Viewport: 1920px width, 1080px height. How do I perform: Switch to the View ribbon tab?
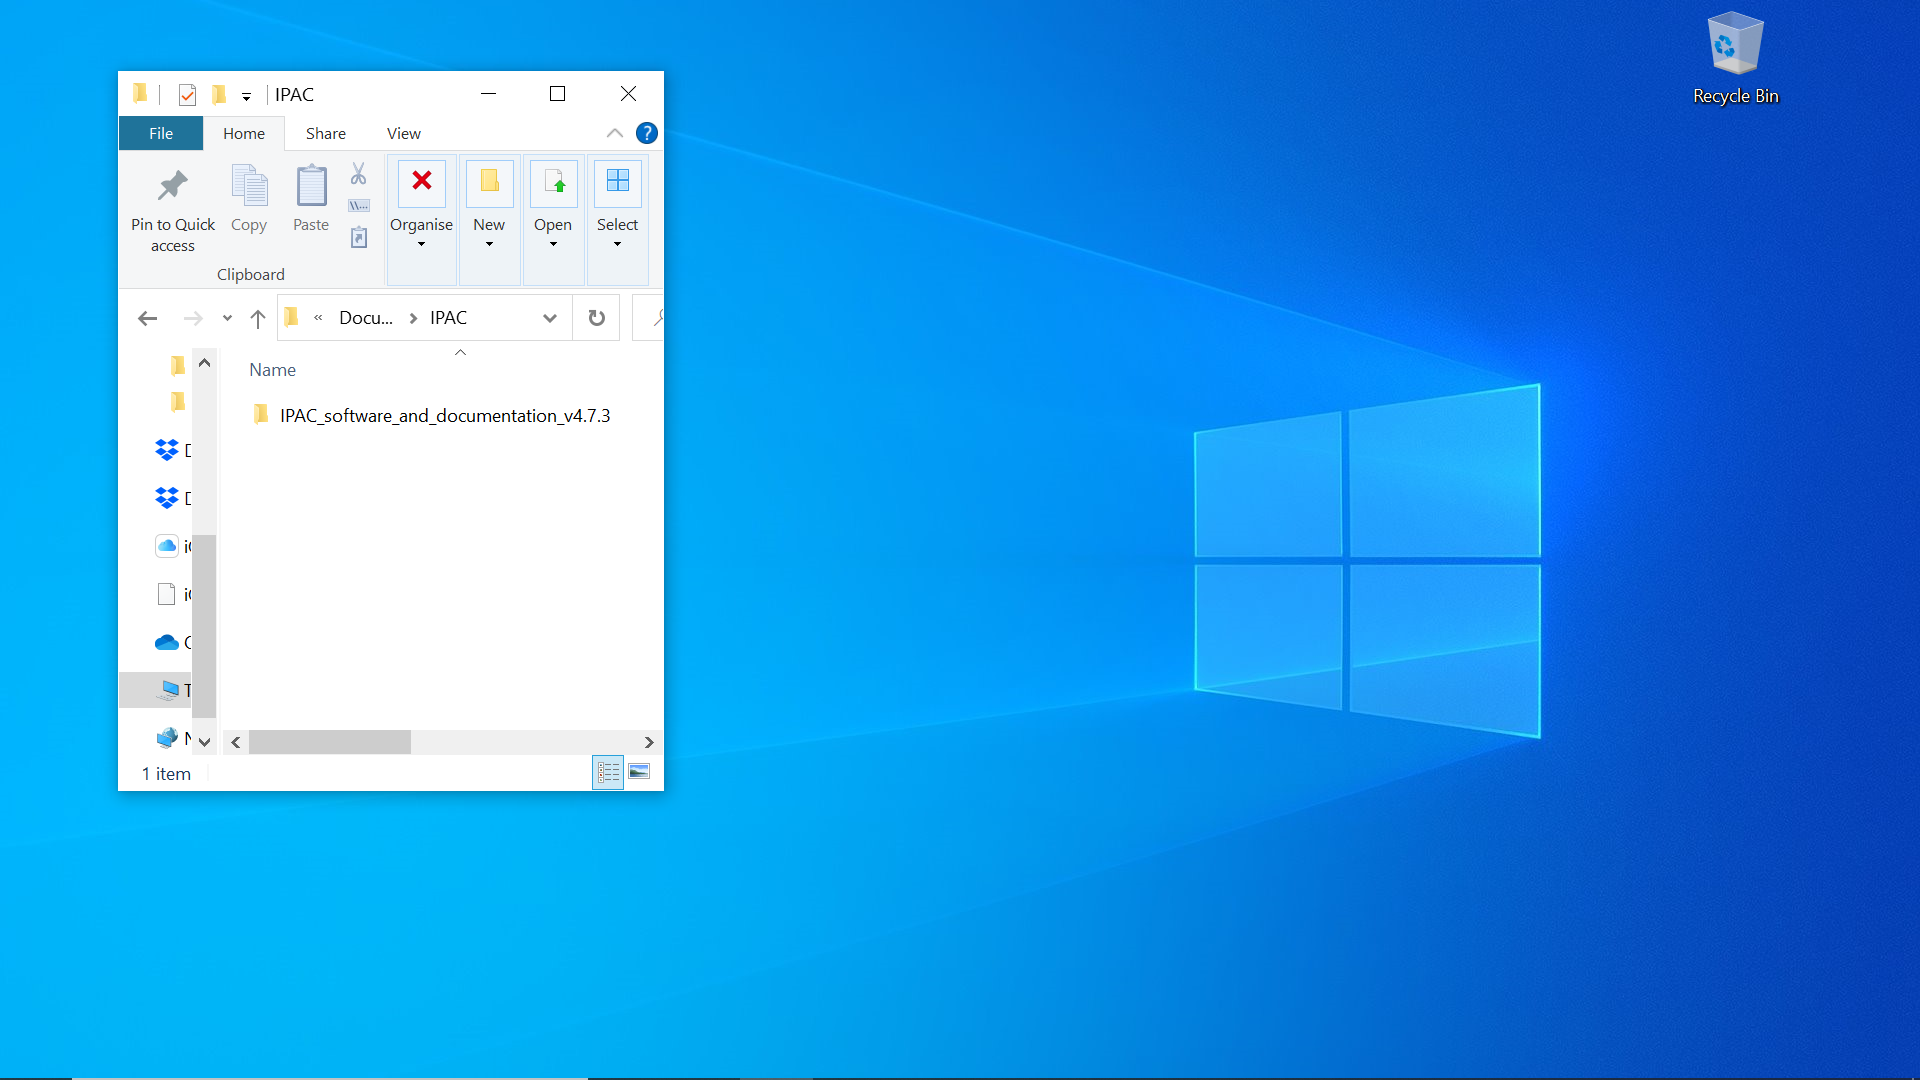coord(403,133)
